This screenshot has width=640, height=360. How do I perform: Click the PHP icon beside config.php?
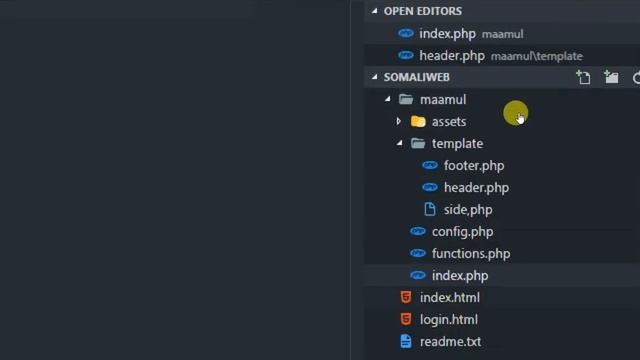pyautogui.click(x=418, y=231)
